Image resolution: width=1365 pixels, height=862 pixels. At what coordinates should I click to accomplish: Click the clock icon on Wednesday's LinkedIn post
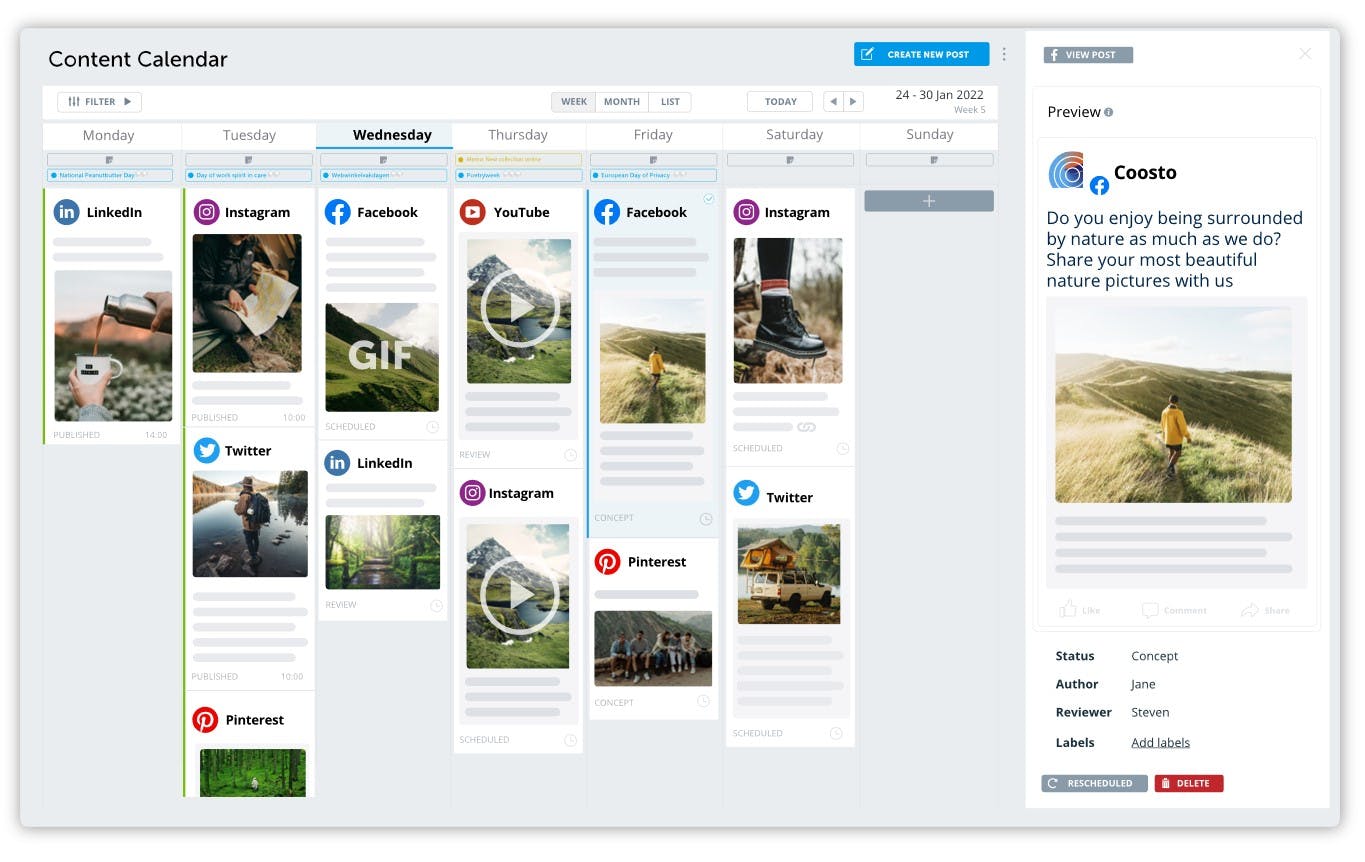click(436, 605)
